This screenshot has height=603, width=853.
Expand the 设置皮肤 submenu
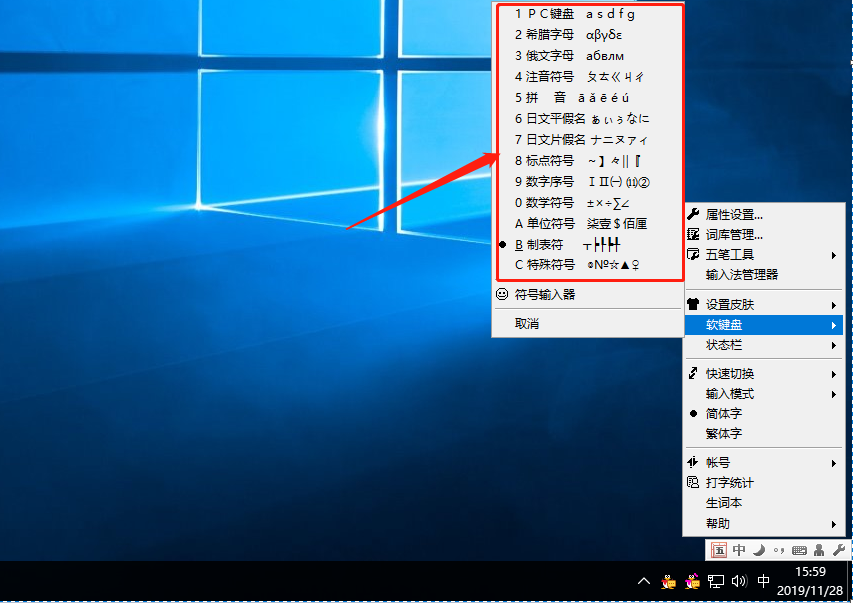(x=730, y=304)
